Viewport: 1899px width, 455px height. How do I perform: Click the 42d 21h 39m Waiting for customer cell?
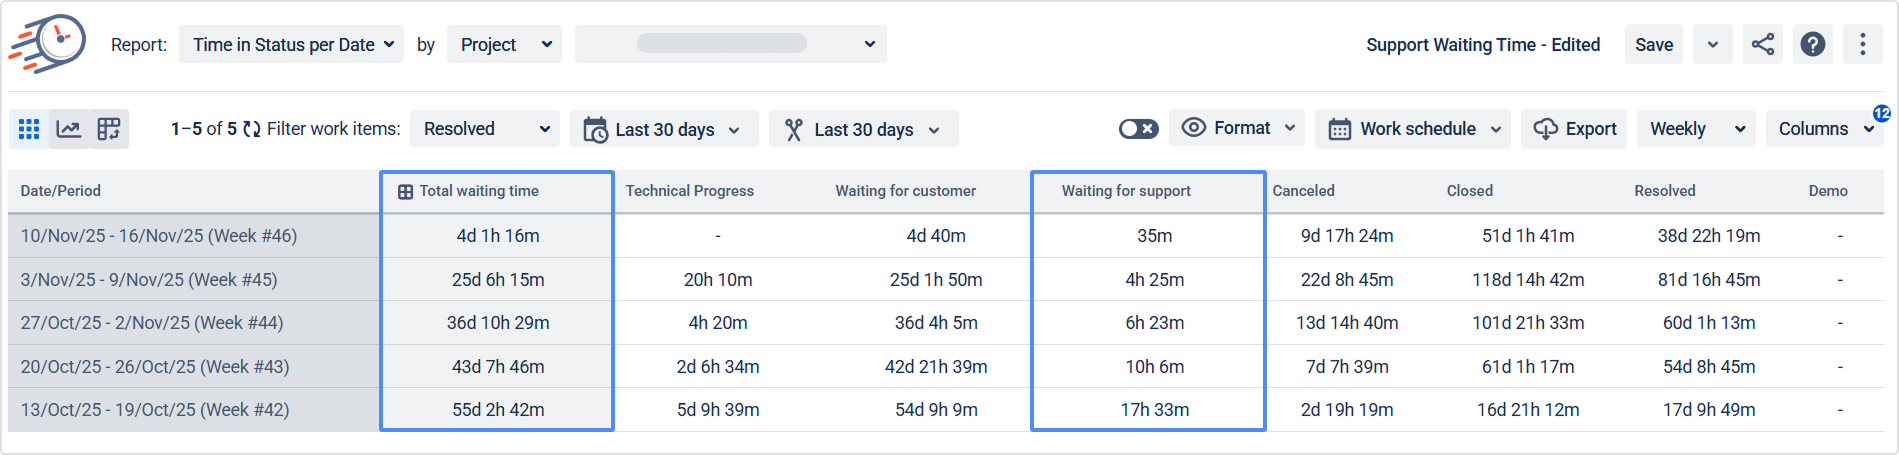click(x=936, y=367)
